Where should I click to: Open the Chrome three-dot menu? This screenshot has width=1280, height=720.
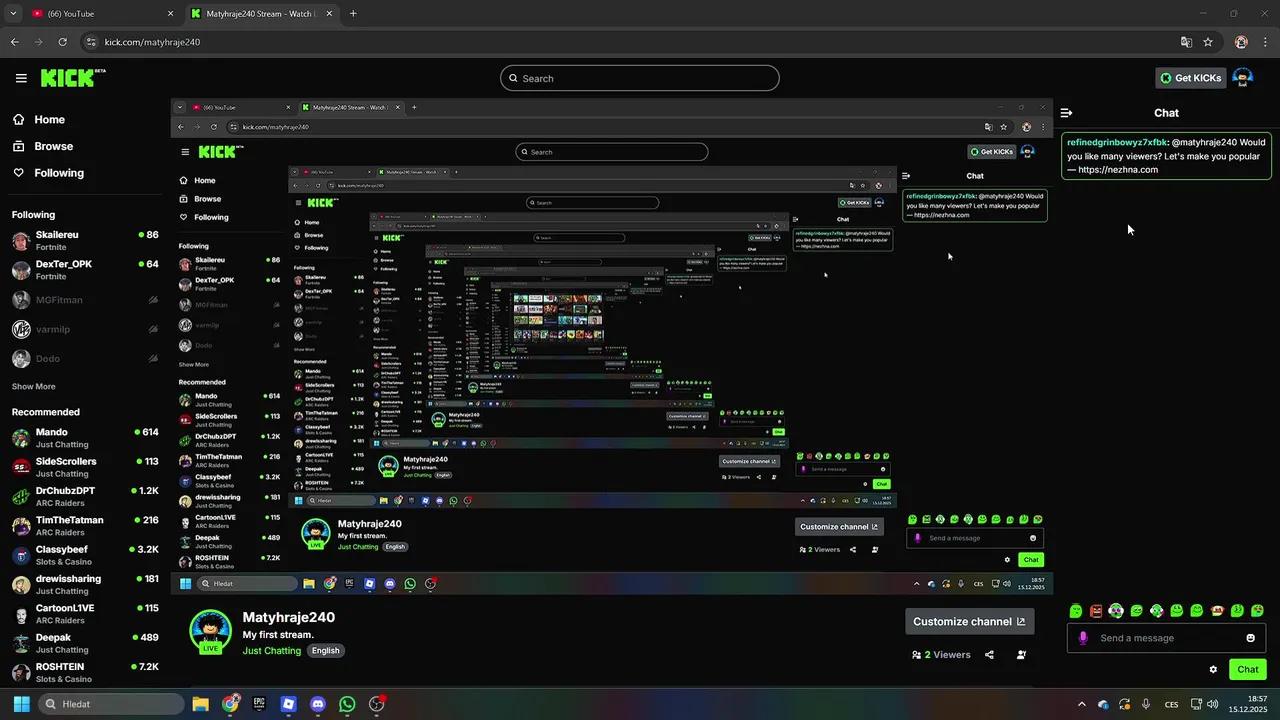[1265, 42]
